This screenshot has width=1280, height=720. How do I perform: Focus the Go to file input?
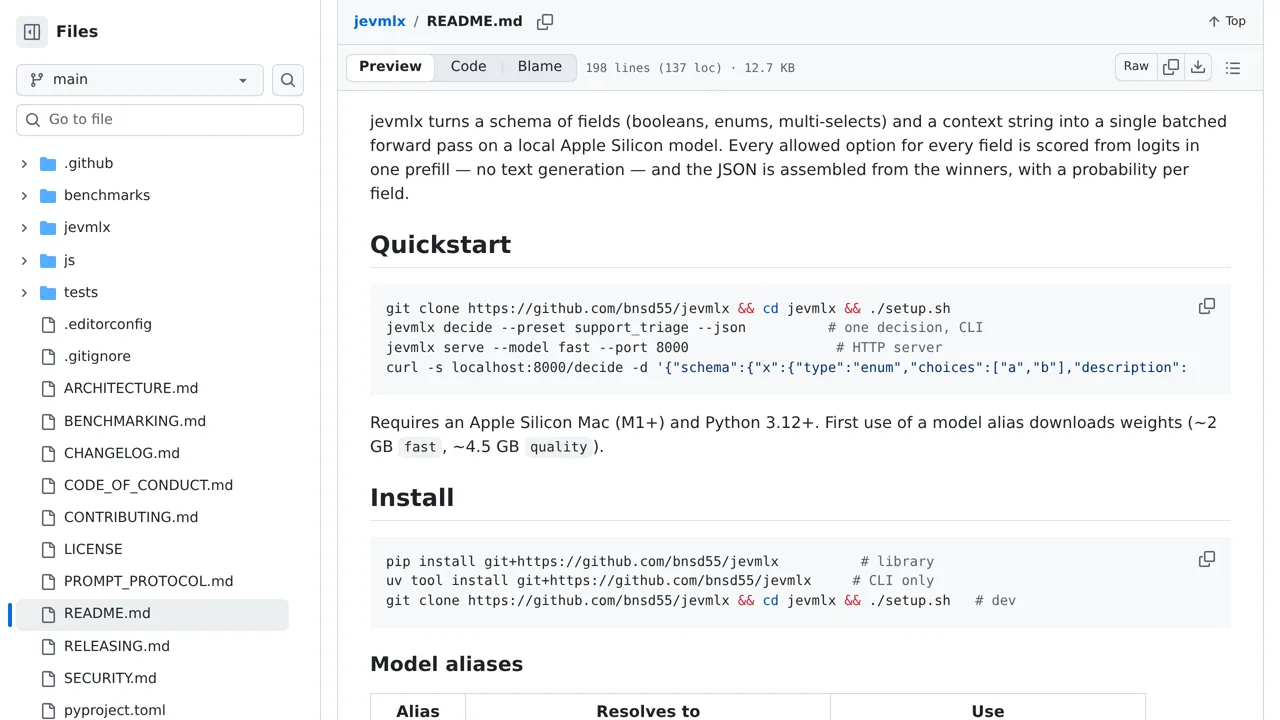point(160,120)
